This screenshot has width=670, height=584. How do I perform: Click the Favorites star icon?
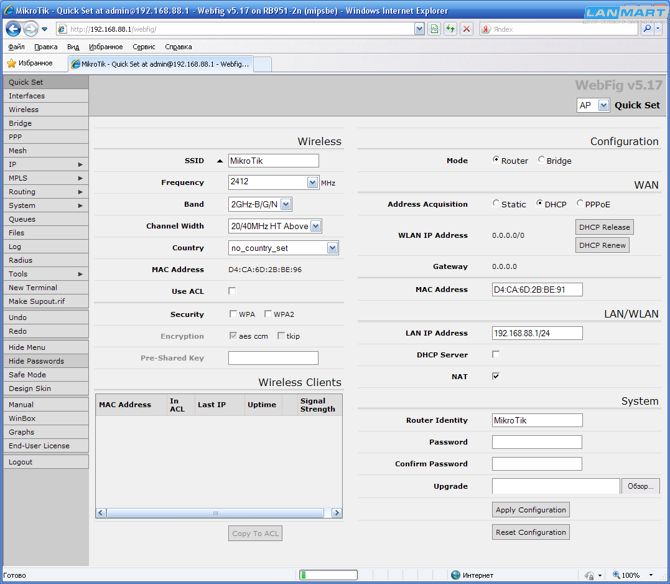point(12,63)
